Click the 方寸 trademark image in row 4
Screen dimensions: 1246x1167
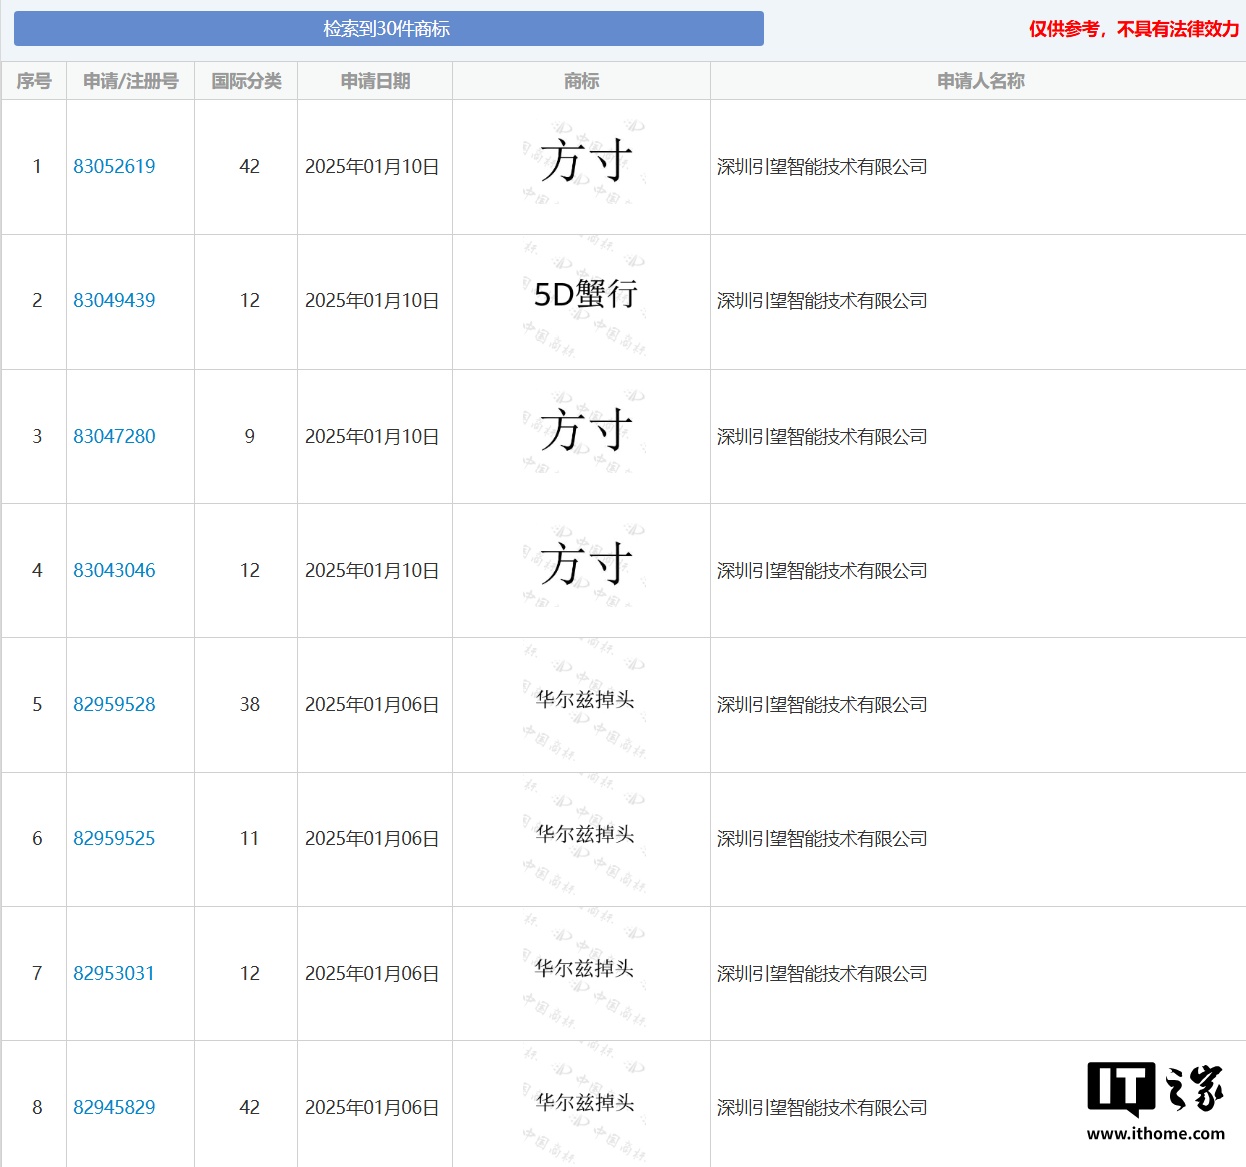[x=584, y=567]
